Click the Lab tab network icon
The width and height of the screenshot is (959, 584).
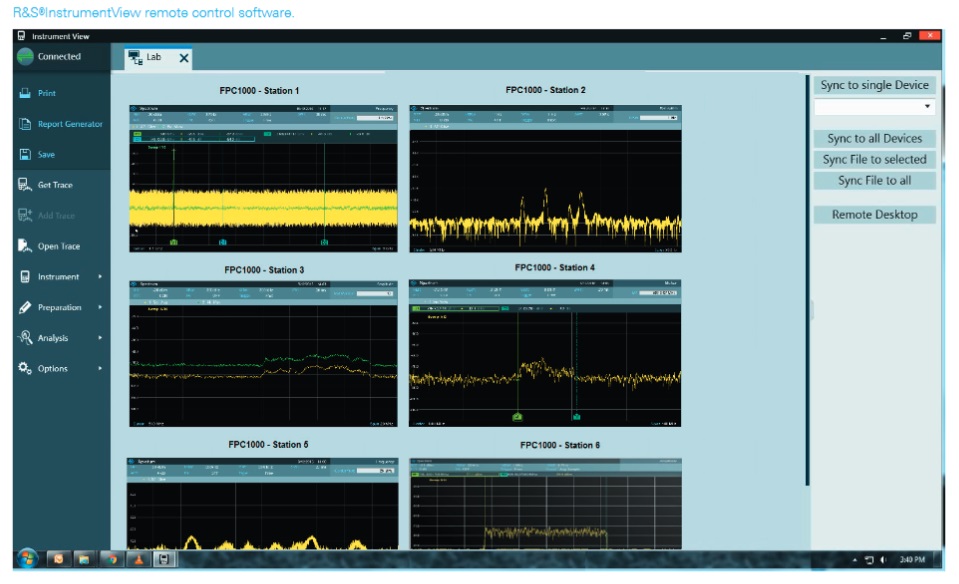[x=135, y=57]
